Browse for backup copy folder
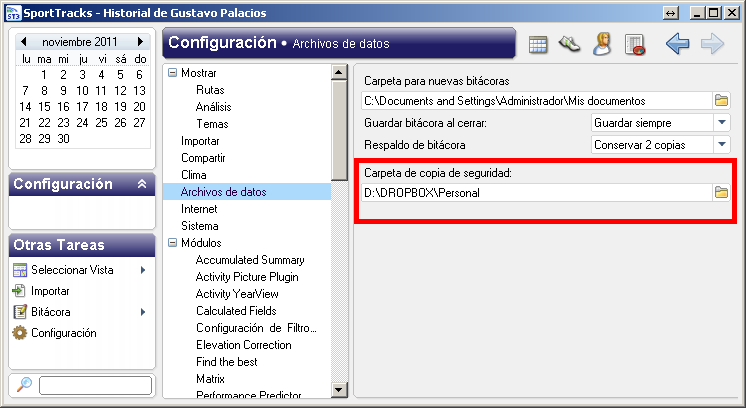Viewport: 746px width, 408px height. 721,193
